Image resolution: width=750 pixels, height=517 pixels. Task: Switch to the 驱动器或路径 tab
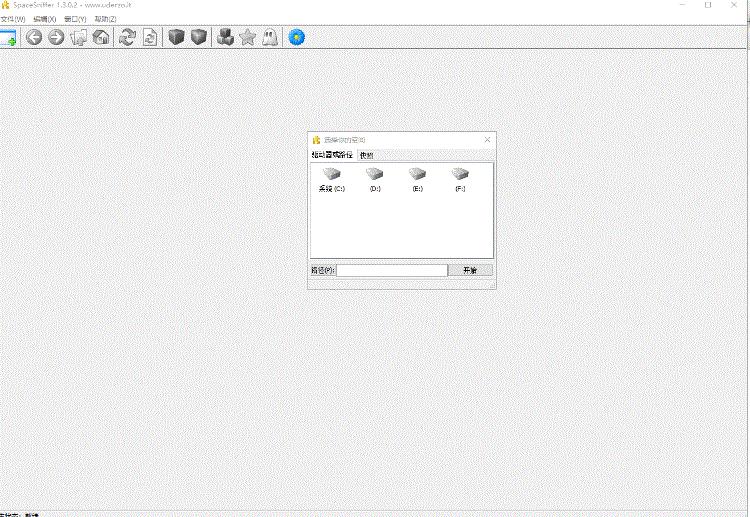click(332, 154)
